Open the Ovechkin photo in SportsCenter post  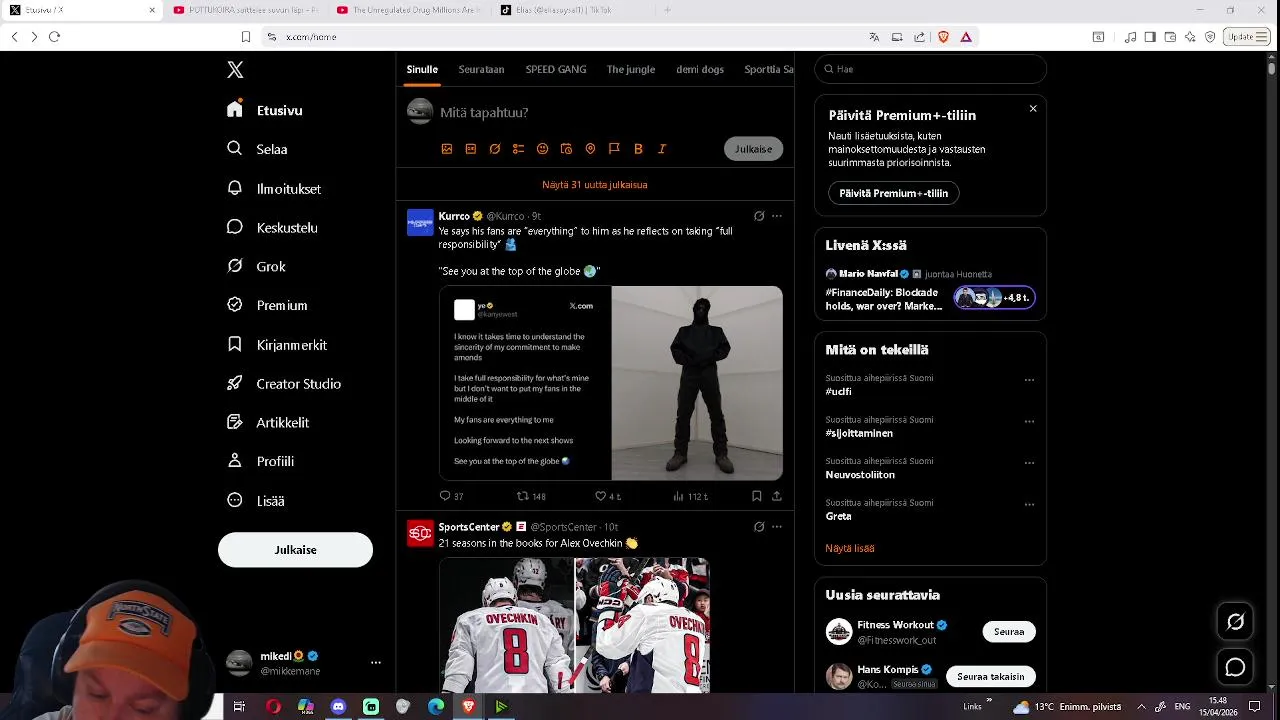tap(575, 625)
